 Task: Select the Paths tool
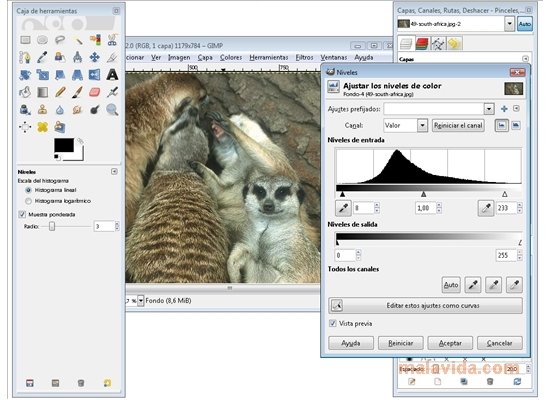(25, 57)
